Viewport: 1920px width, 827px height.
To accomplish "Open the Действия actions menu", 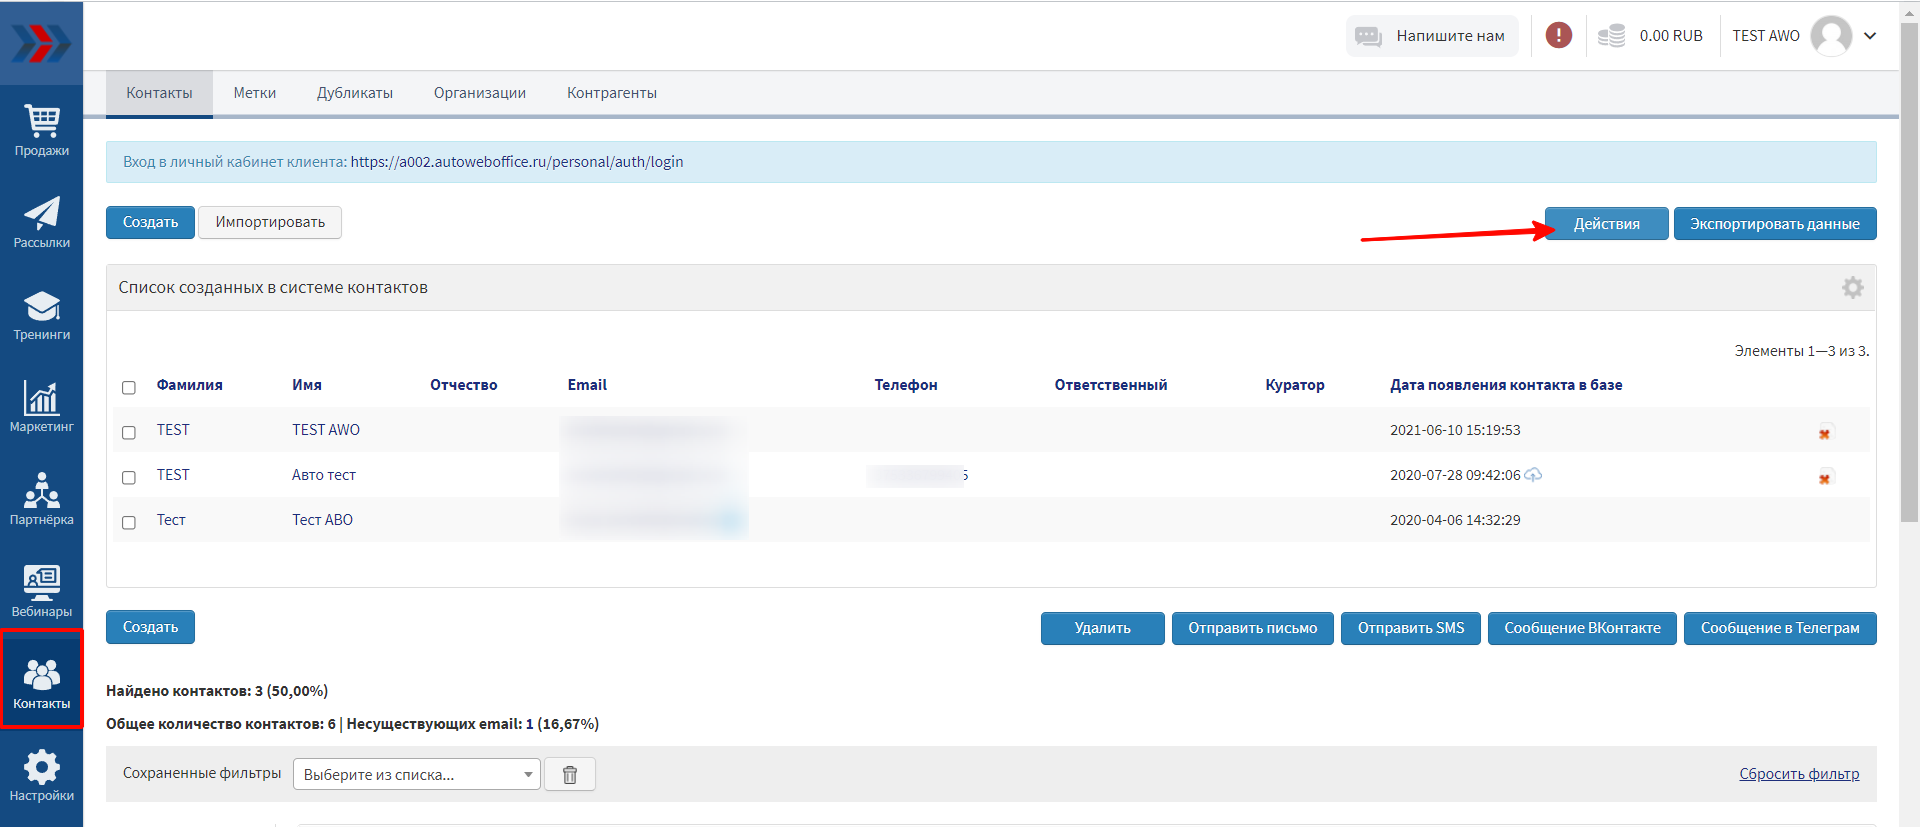I will coord(1606,224).
